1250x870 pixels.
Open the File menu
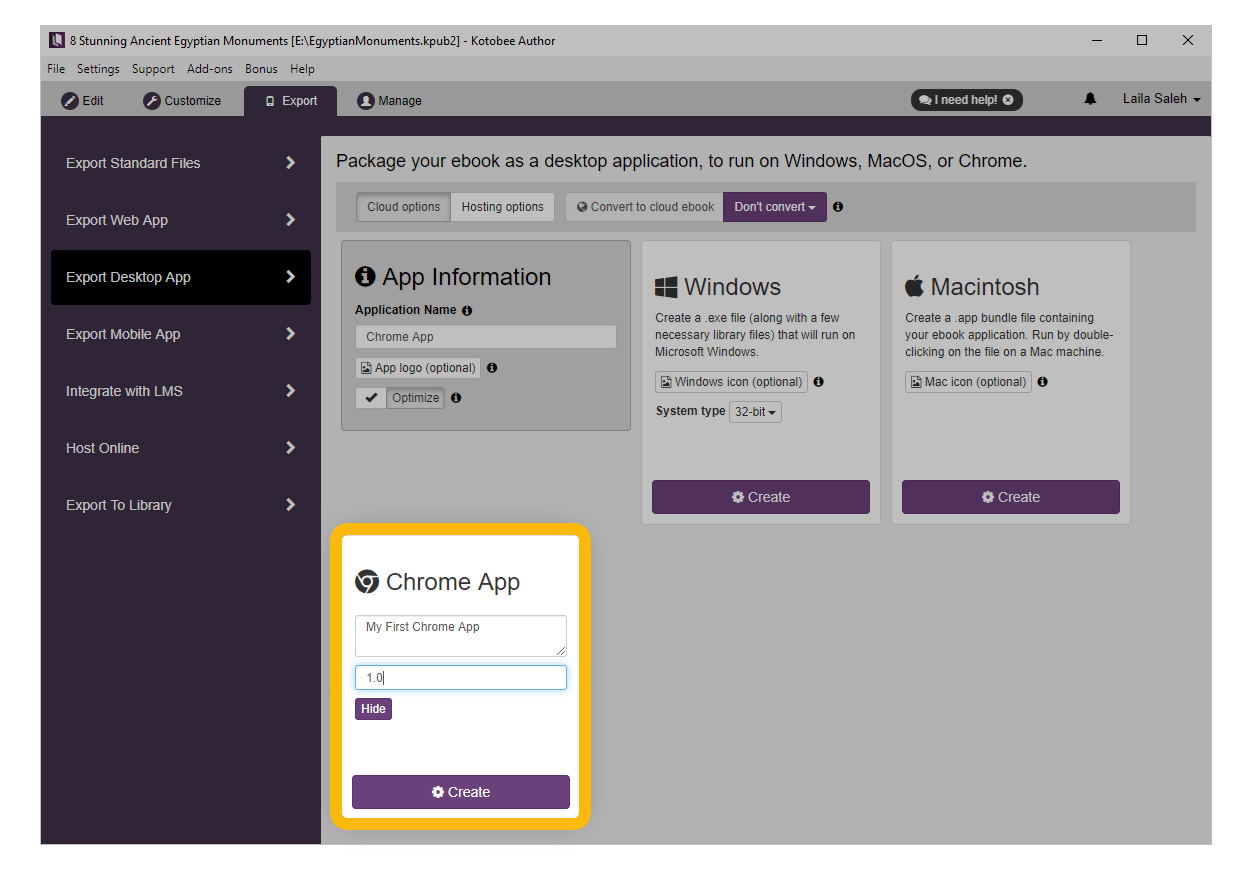56,69
